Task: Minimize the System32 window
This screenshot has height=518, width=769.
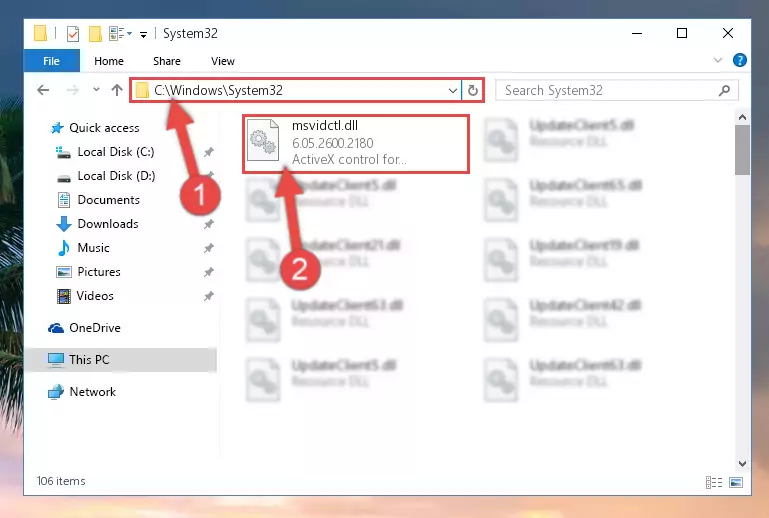Action: click(637, 33)
